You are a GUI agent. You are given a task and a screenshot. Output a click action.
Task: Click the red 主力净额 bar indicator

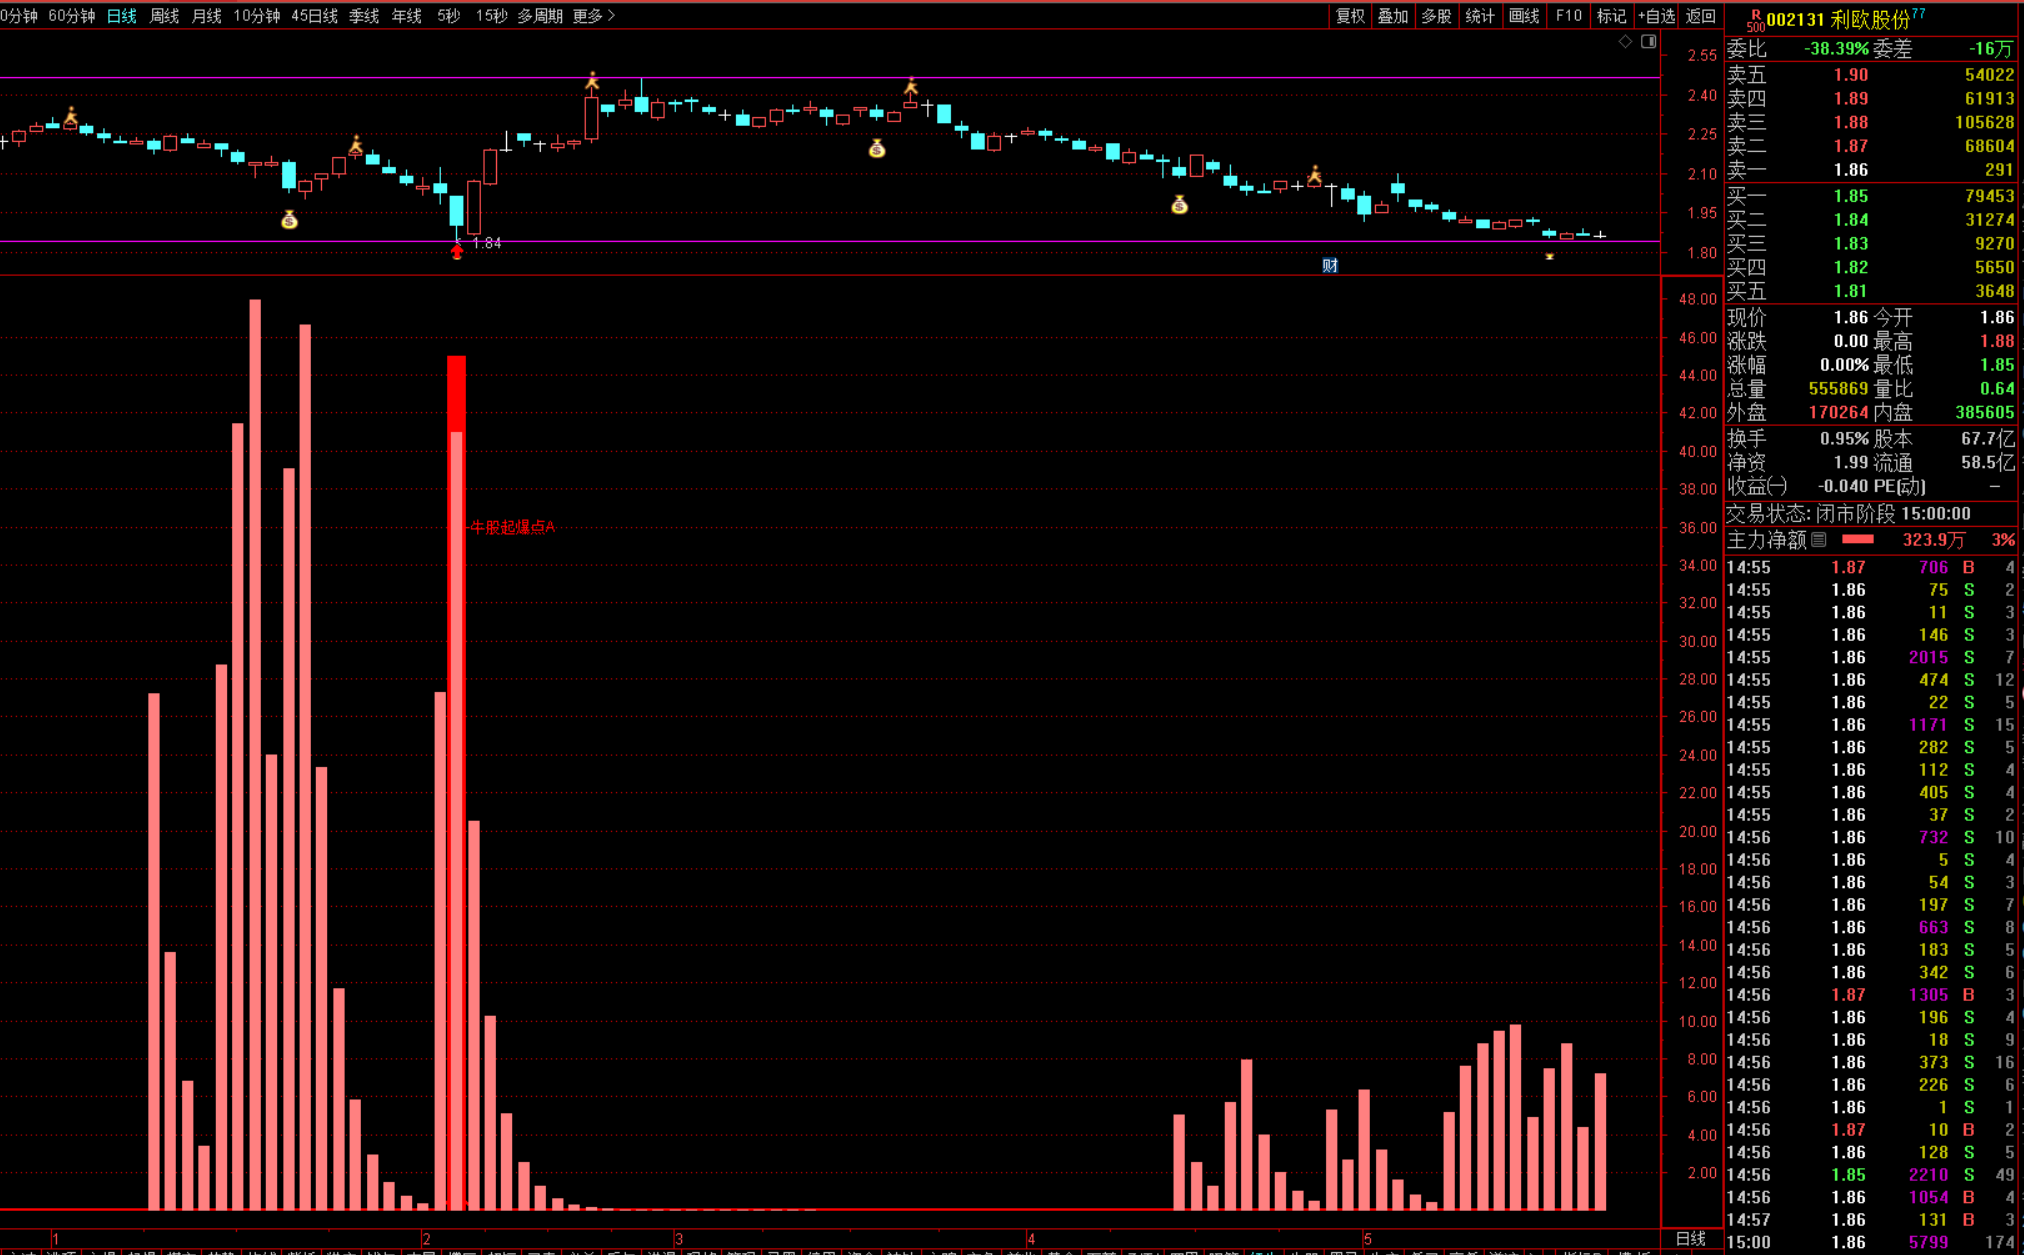coord(1857,540)
